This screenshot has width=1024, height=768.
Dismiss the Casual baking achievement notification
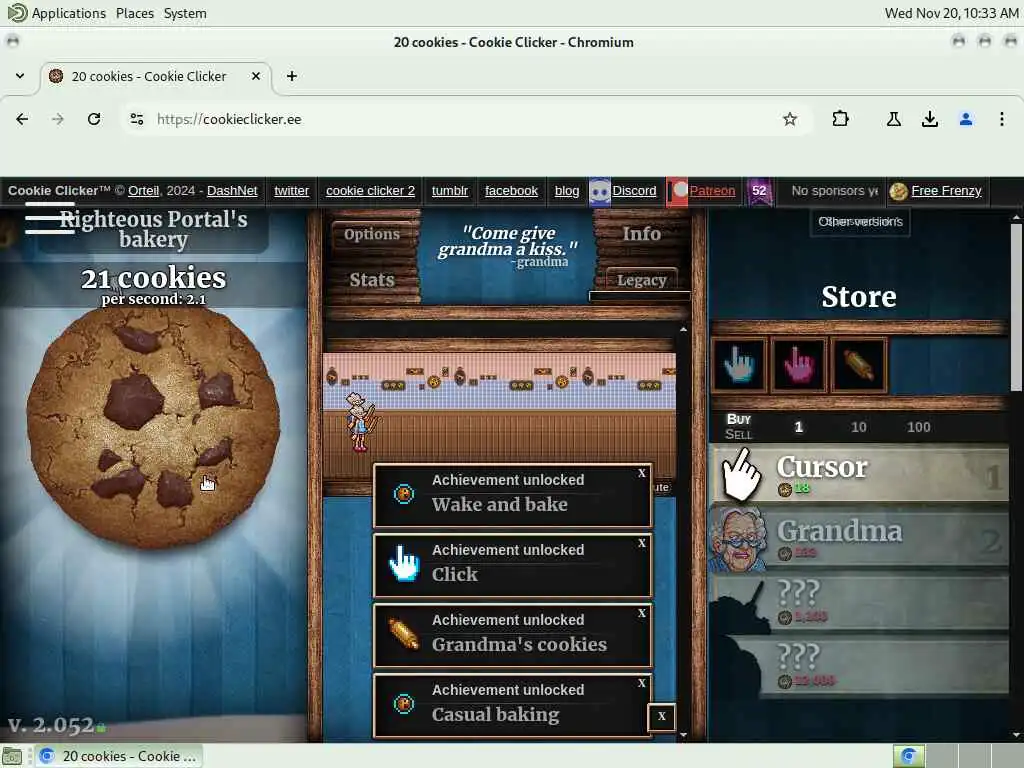(x=641, y=682)
